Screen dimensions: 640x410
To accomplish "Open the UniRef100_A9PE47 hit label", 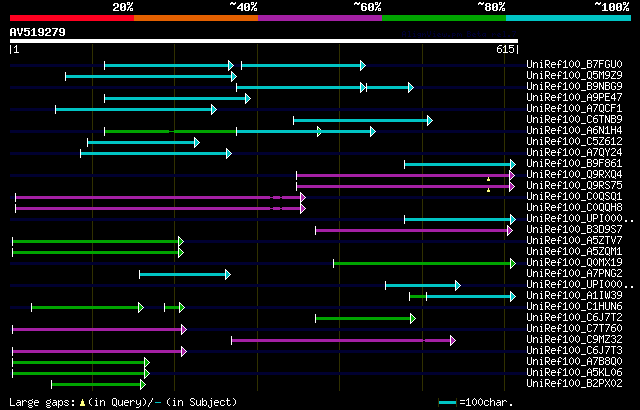I will tap(574, 98).
